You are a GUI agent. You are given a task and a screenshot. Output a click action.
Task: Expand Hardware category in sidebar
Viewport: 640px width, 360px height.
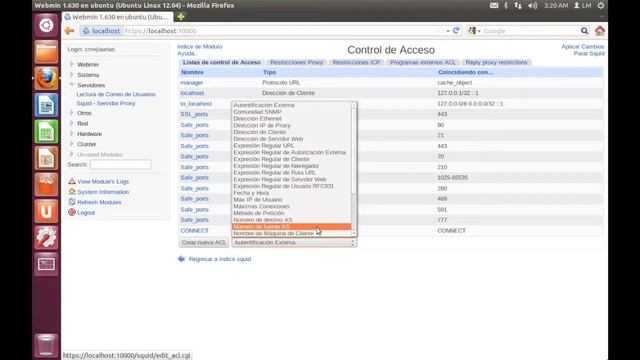point(72,133)
